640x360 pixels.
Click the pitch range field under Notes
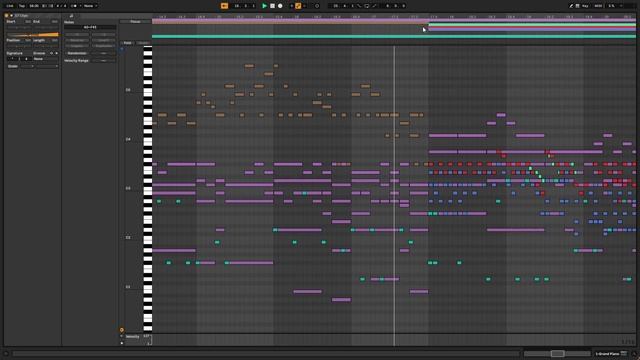coord(90,27)
